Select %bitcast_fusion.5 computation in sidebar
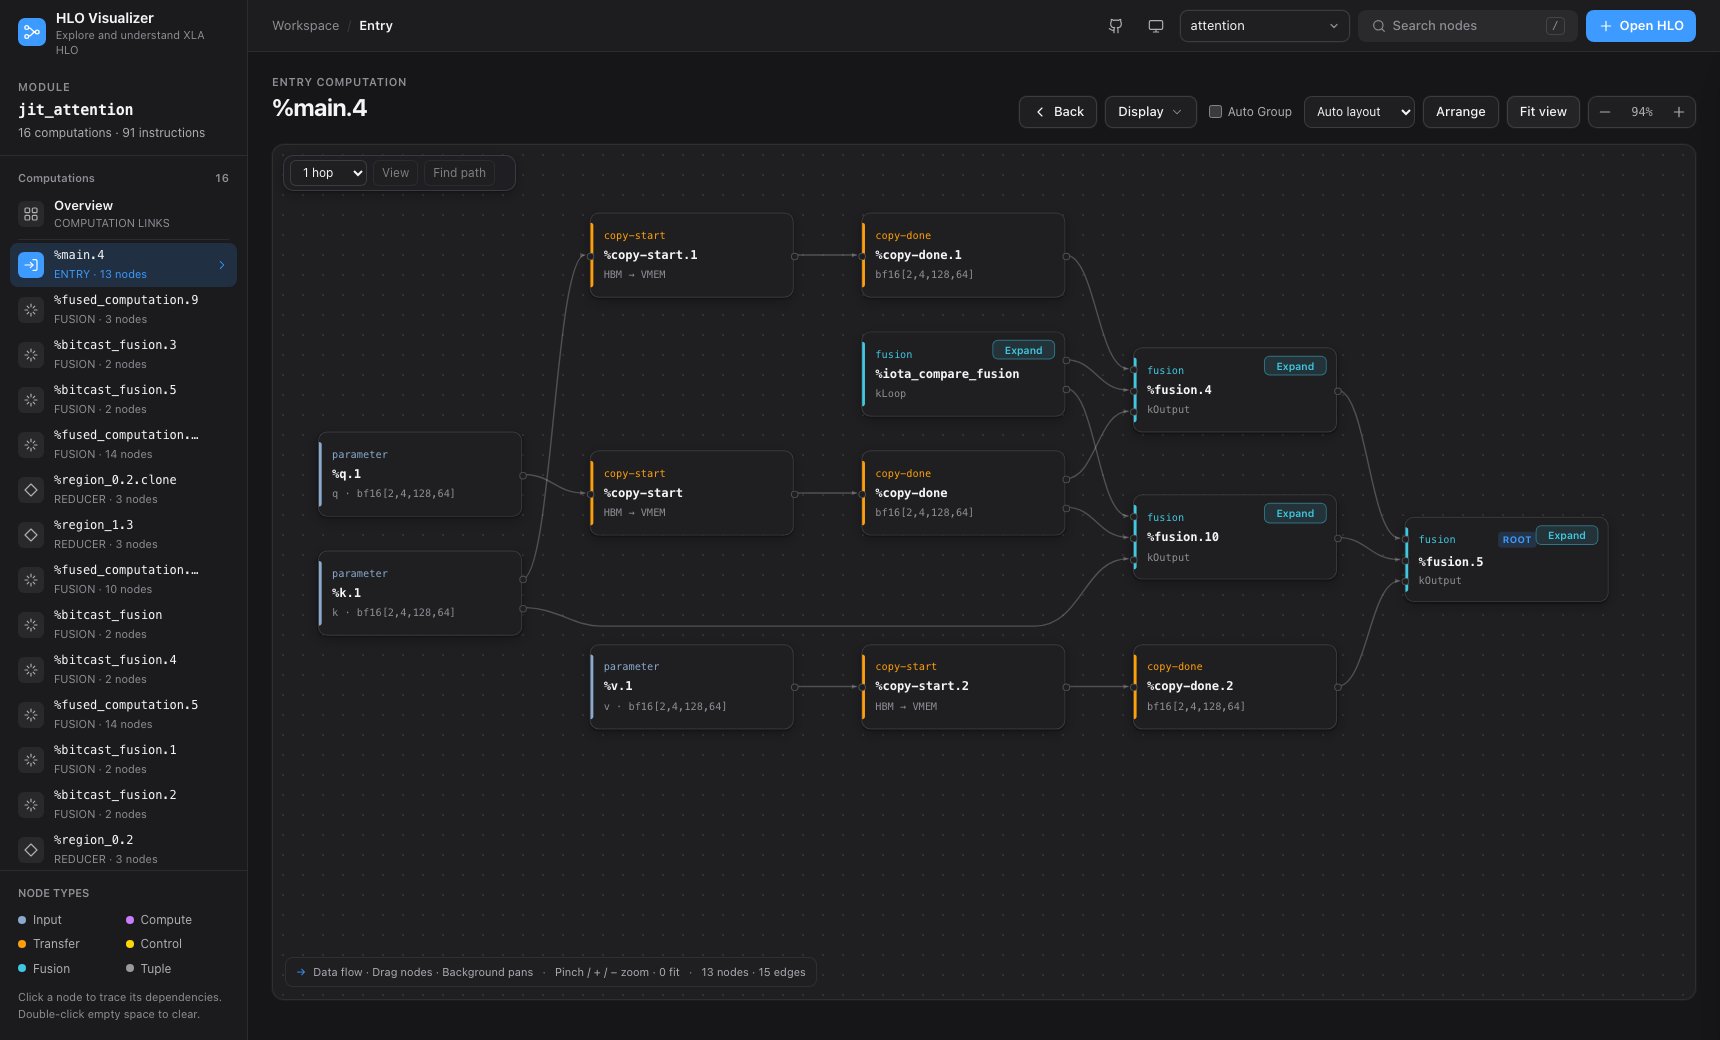 point(123,400)
